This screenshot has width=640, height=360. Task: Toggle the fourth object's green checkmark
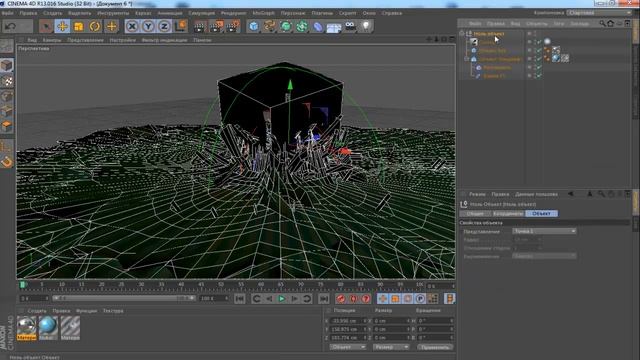[x=538, y=59]
